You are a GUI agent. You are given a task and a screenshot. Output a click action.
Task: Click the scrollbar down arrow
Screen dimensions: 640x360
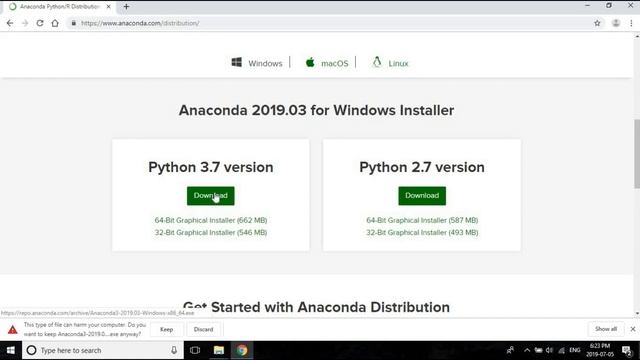pos(637,313)
